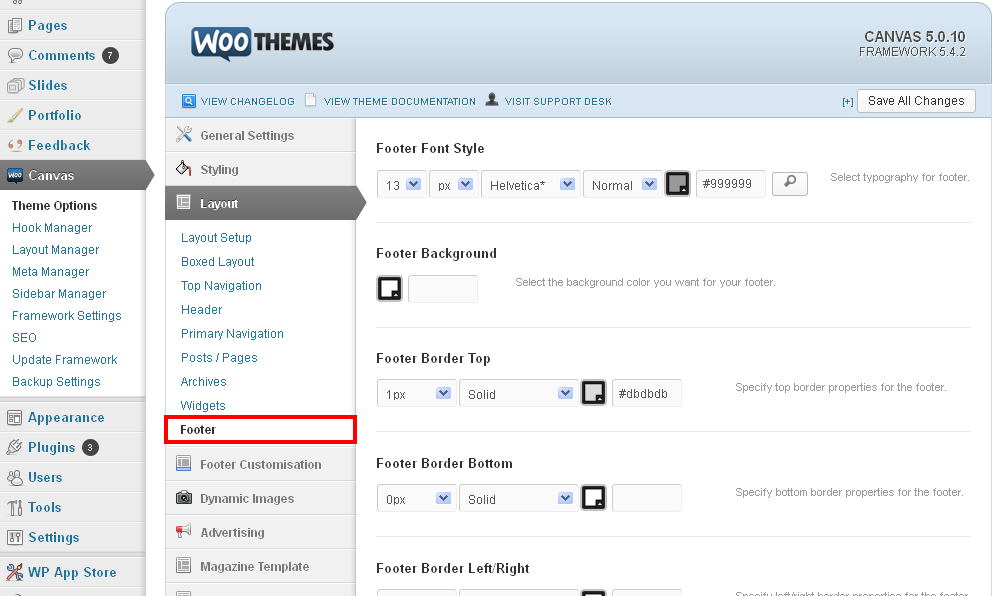The width and height of the screenshot is (998, 596).
Task: Click the Comments speech bubble icon
Action: 14,55
